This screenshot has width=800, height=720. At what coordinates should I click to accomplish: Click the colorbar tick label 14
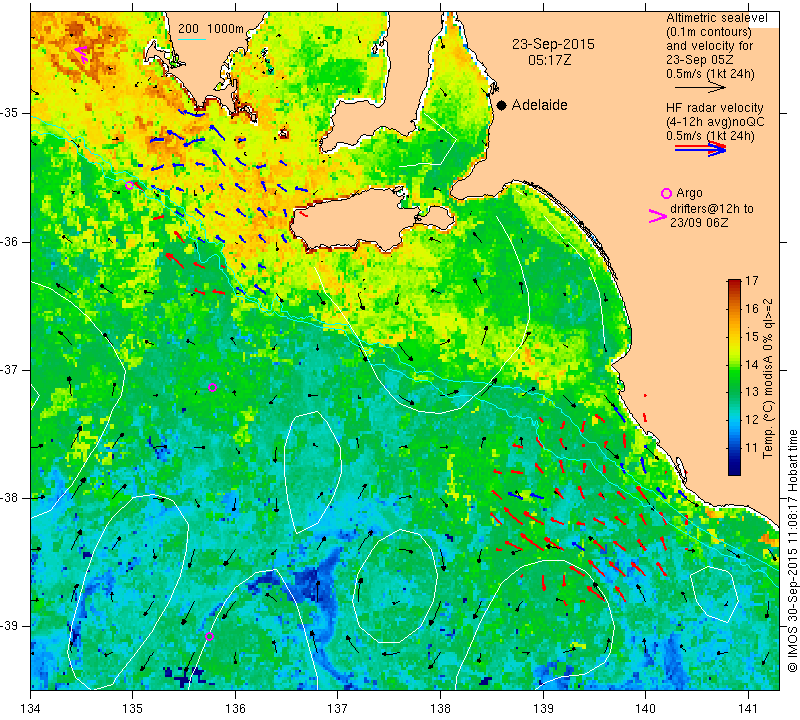(x=752, y=364)
